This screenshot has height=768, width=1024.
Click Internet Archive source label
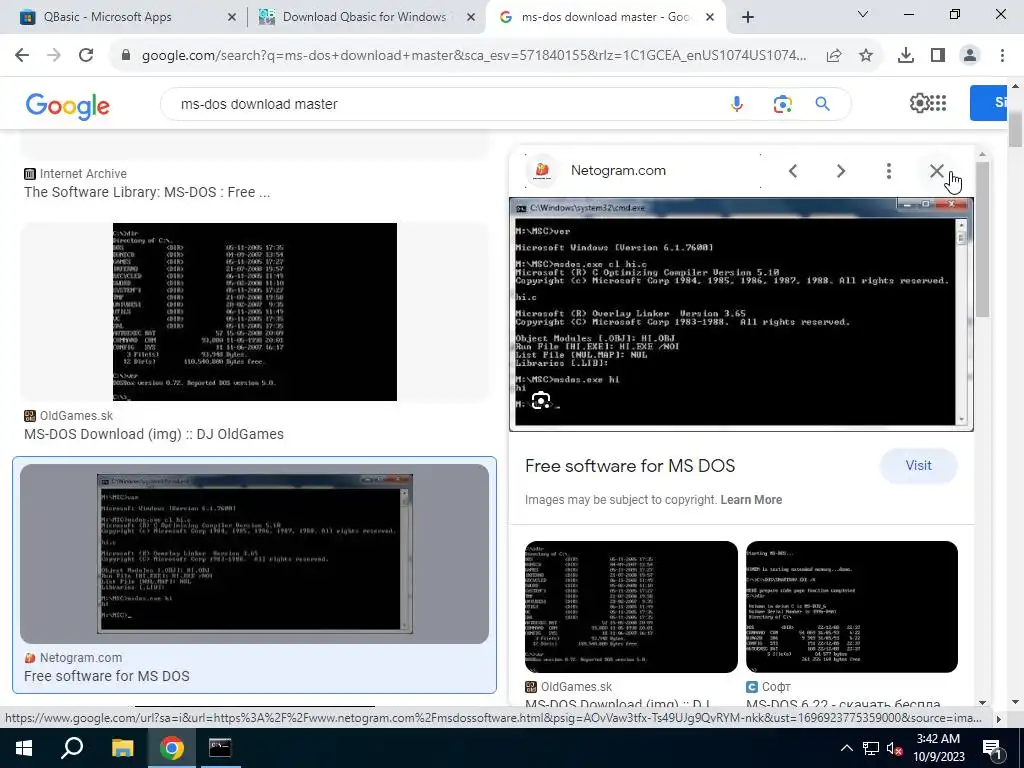83,174
